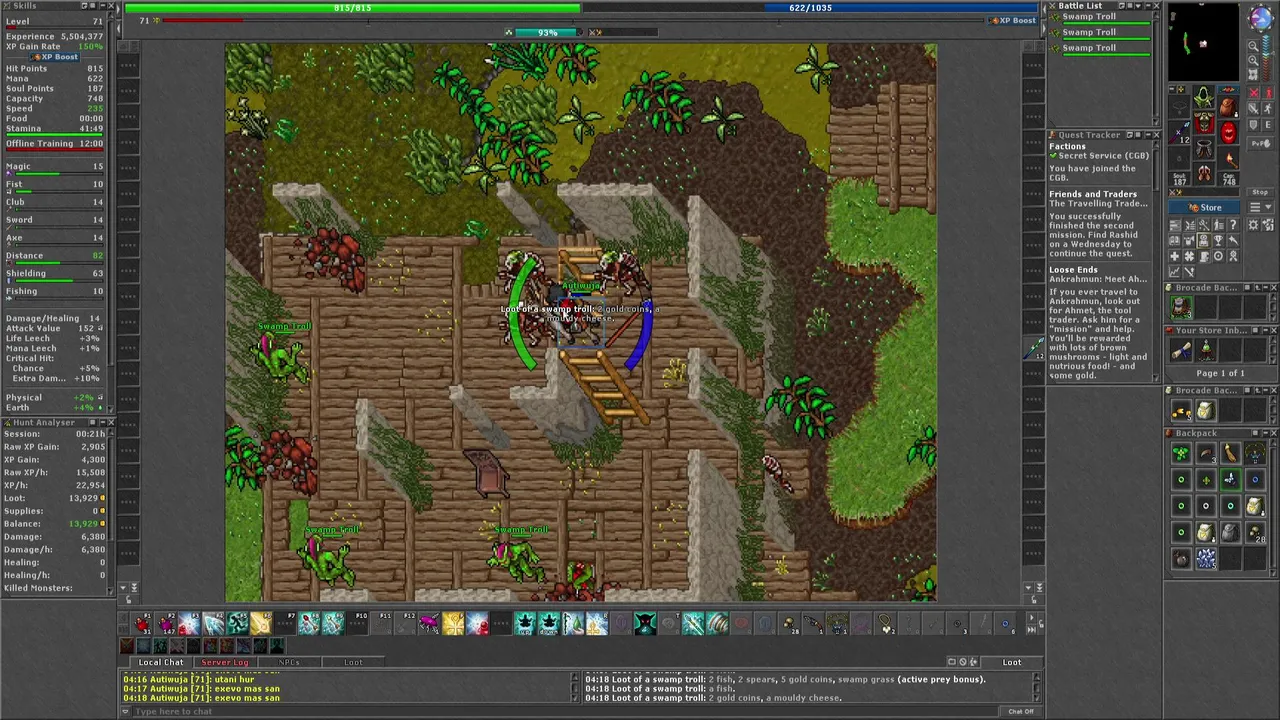Select the third Swamp Troll in the Battle List
This screenshot has width=1280, height=720.
[1098, 50]
